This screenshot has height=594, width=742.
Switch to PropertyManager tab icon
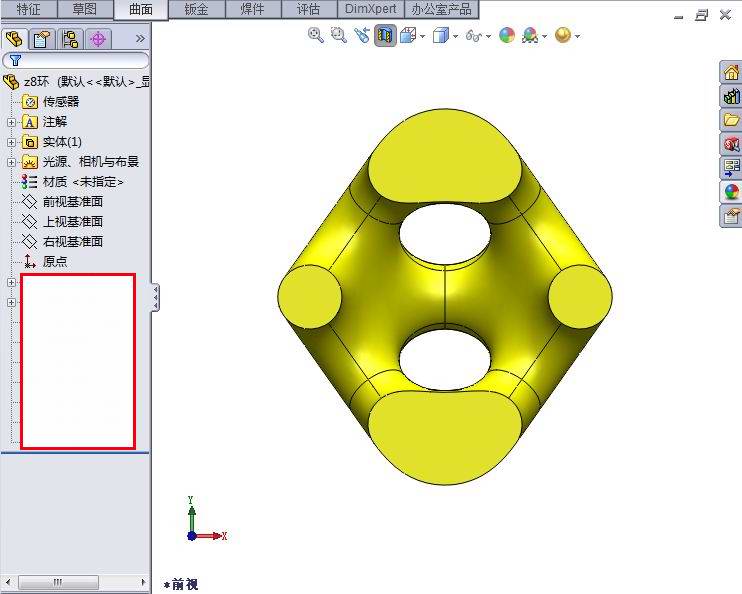click(42, 39)
